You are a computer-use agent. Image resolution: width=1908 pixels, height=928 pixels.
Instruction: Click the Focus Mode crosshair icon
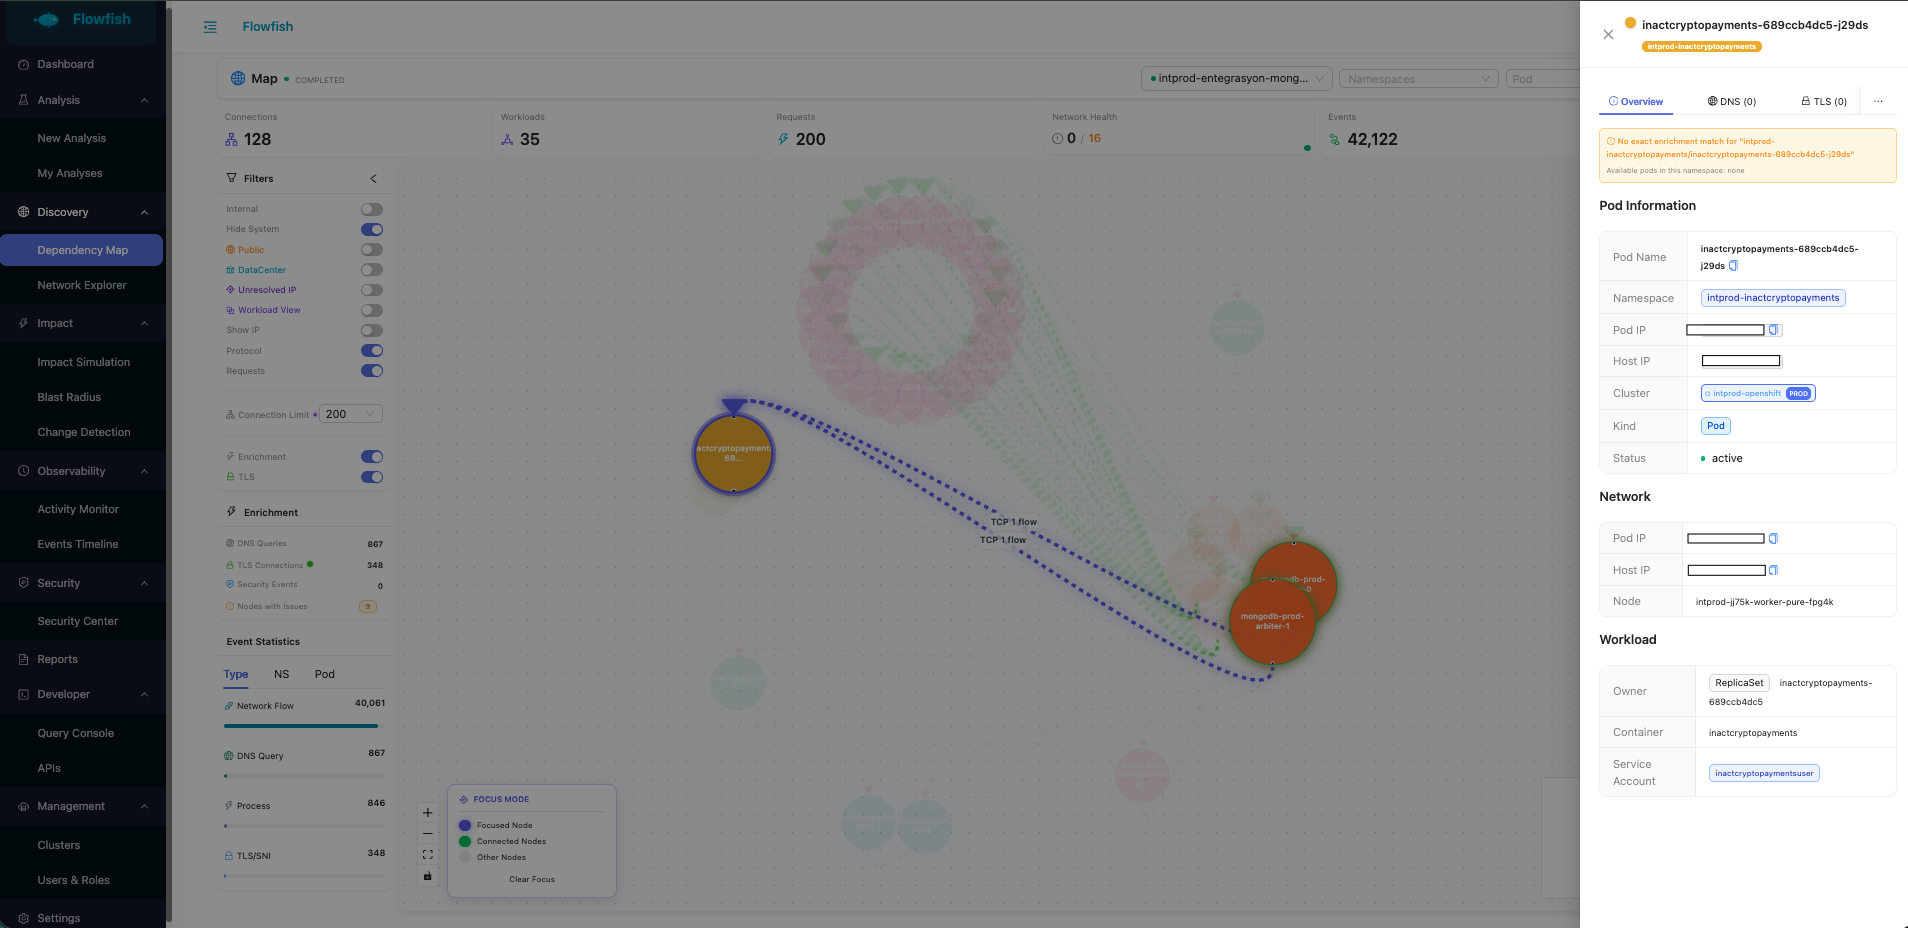tap(464, 800)
